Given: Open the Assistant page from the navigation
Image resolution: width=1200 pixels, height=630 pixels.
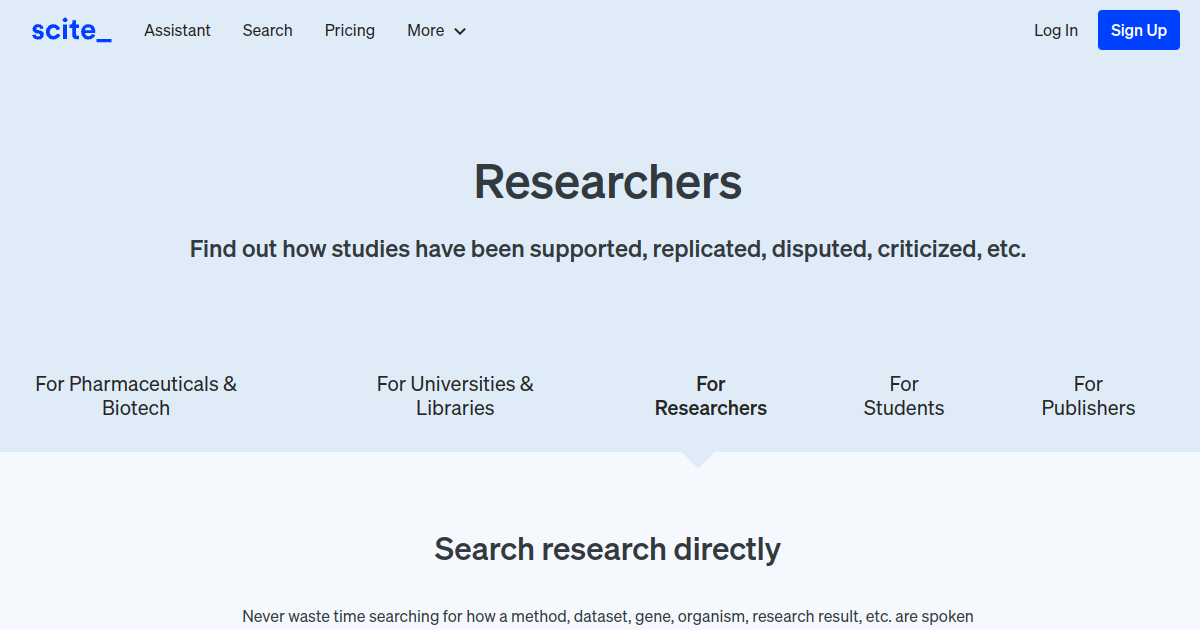Looking at the screenshot, I should coord(177,31).
